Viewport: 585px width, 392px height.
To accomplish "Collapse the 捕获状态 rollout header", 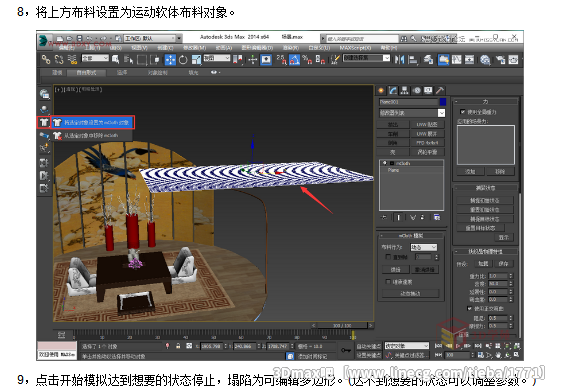I will 485,188.
